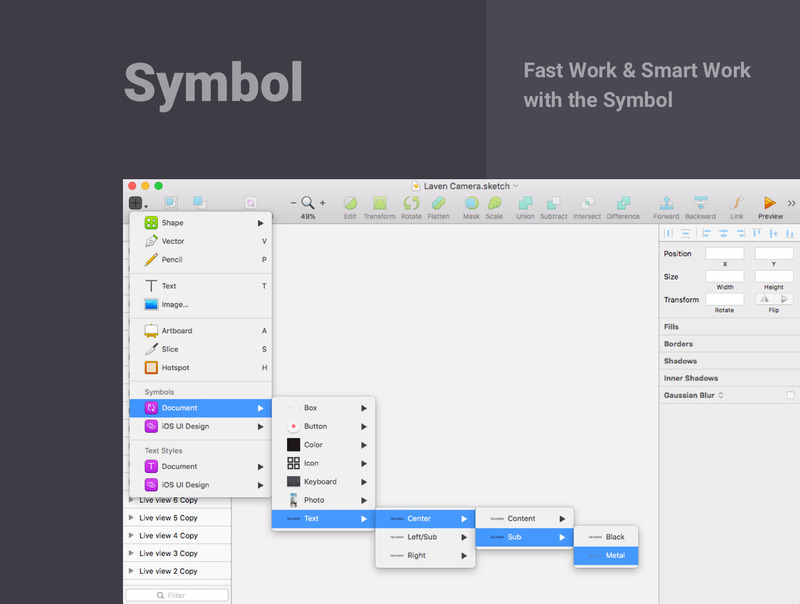Screen dimensions: 800x604
Task: Open the Keyboard symbol submenu
Action: pyautogui.click(x=323, y=482)
